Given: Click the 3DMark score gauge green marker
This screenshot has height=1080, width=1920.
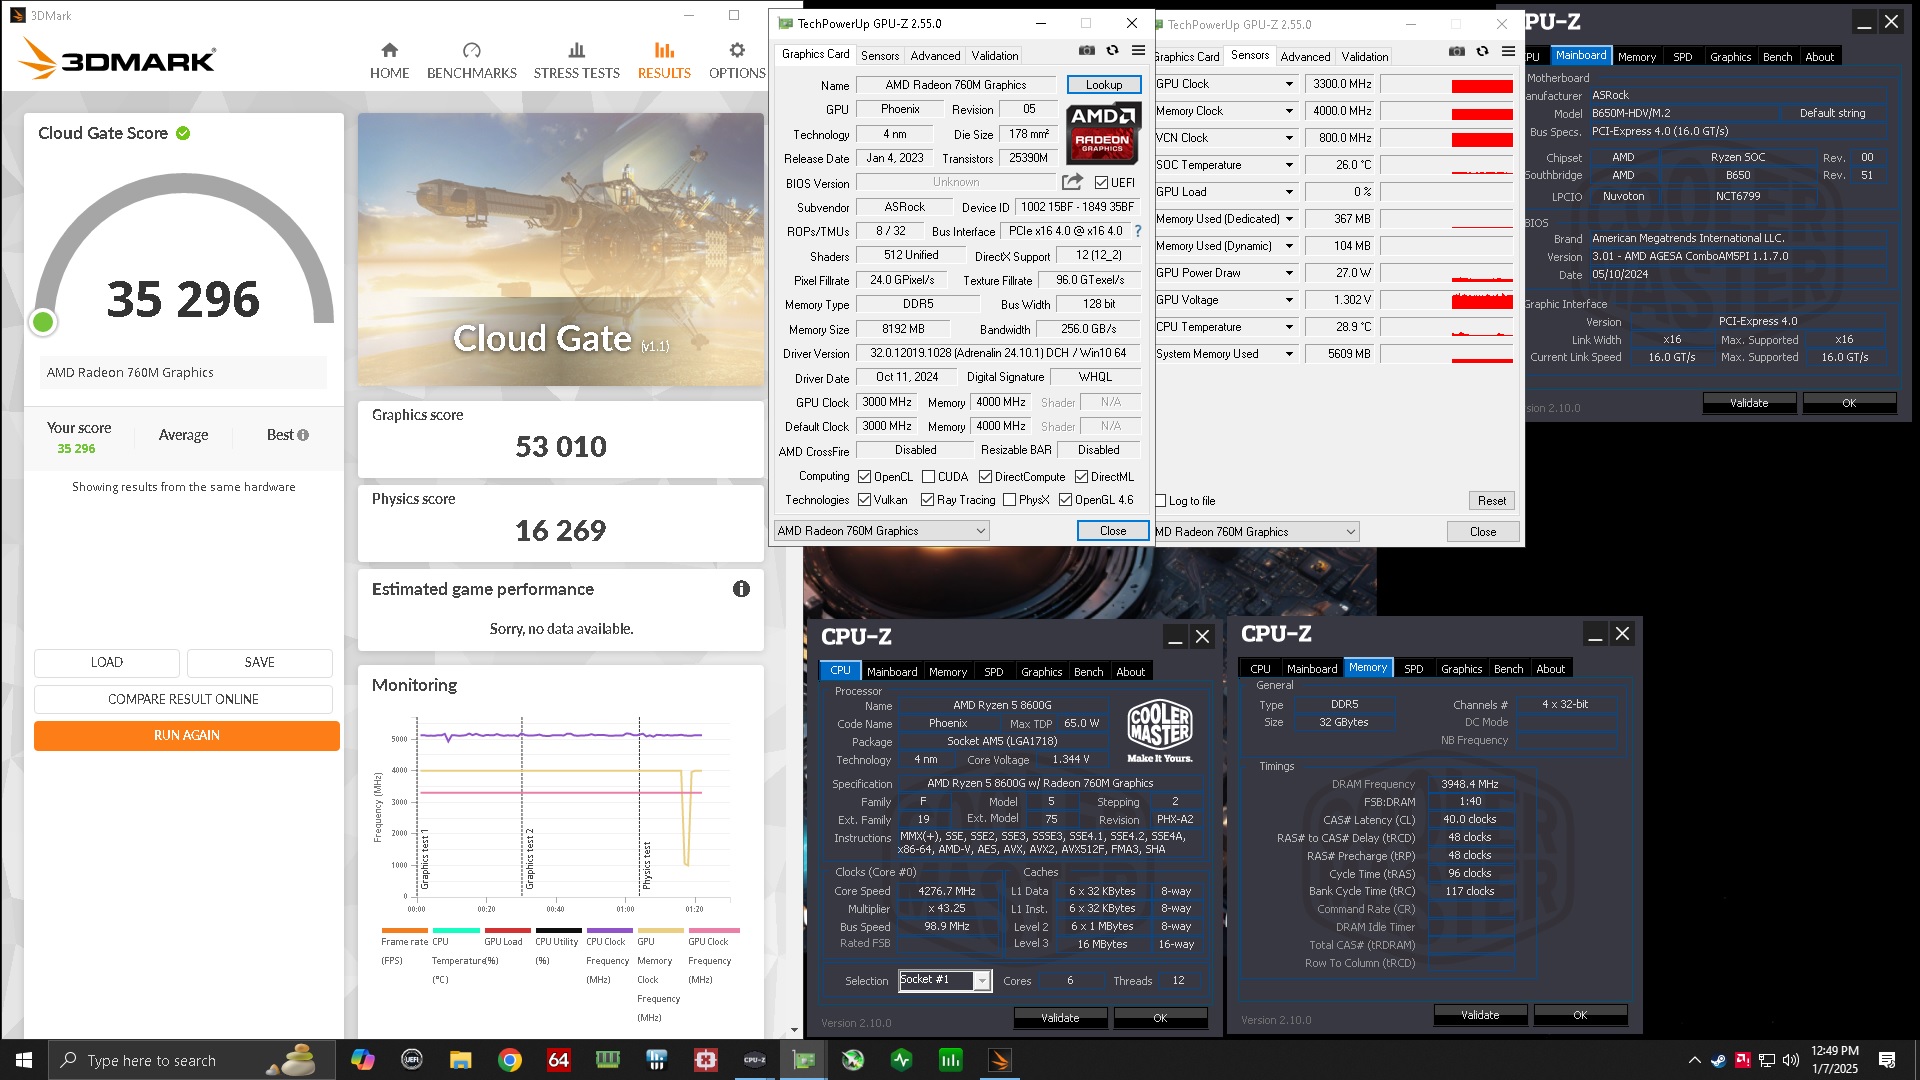Looking at the screenshot, I should 43,322.
